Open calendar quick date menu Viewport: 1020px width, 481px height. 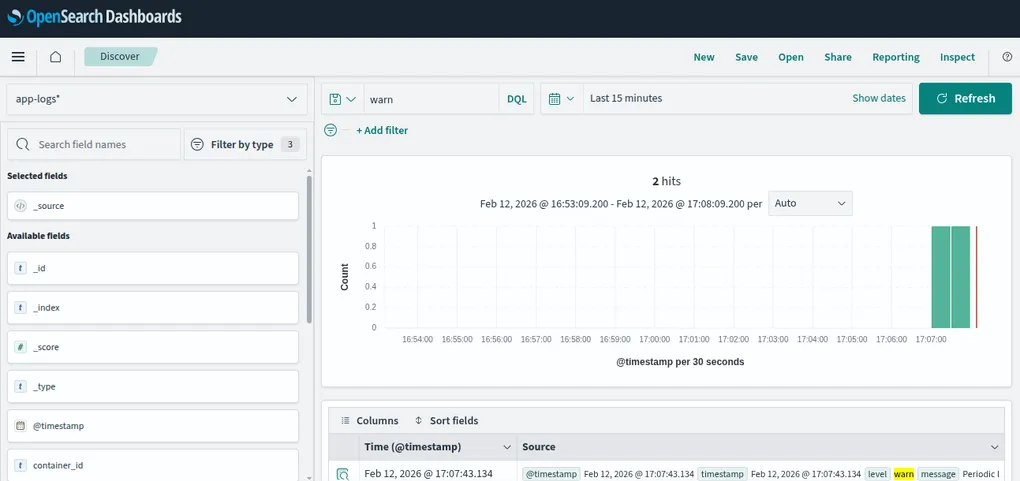561,99
